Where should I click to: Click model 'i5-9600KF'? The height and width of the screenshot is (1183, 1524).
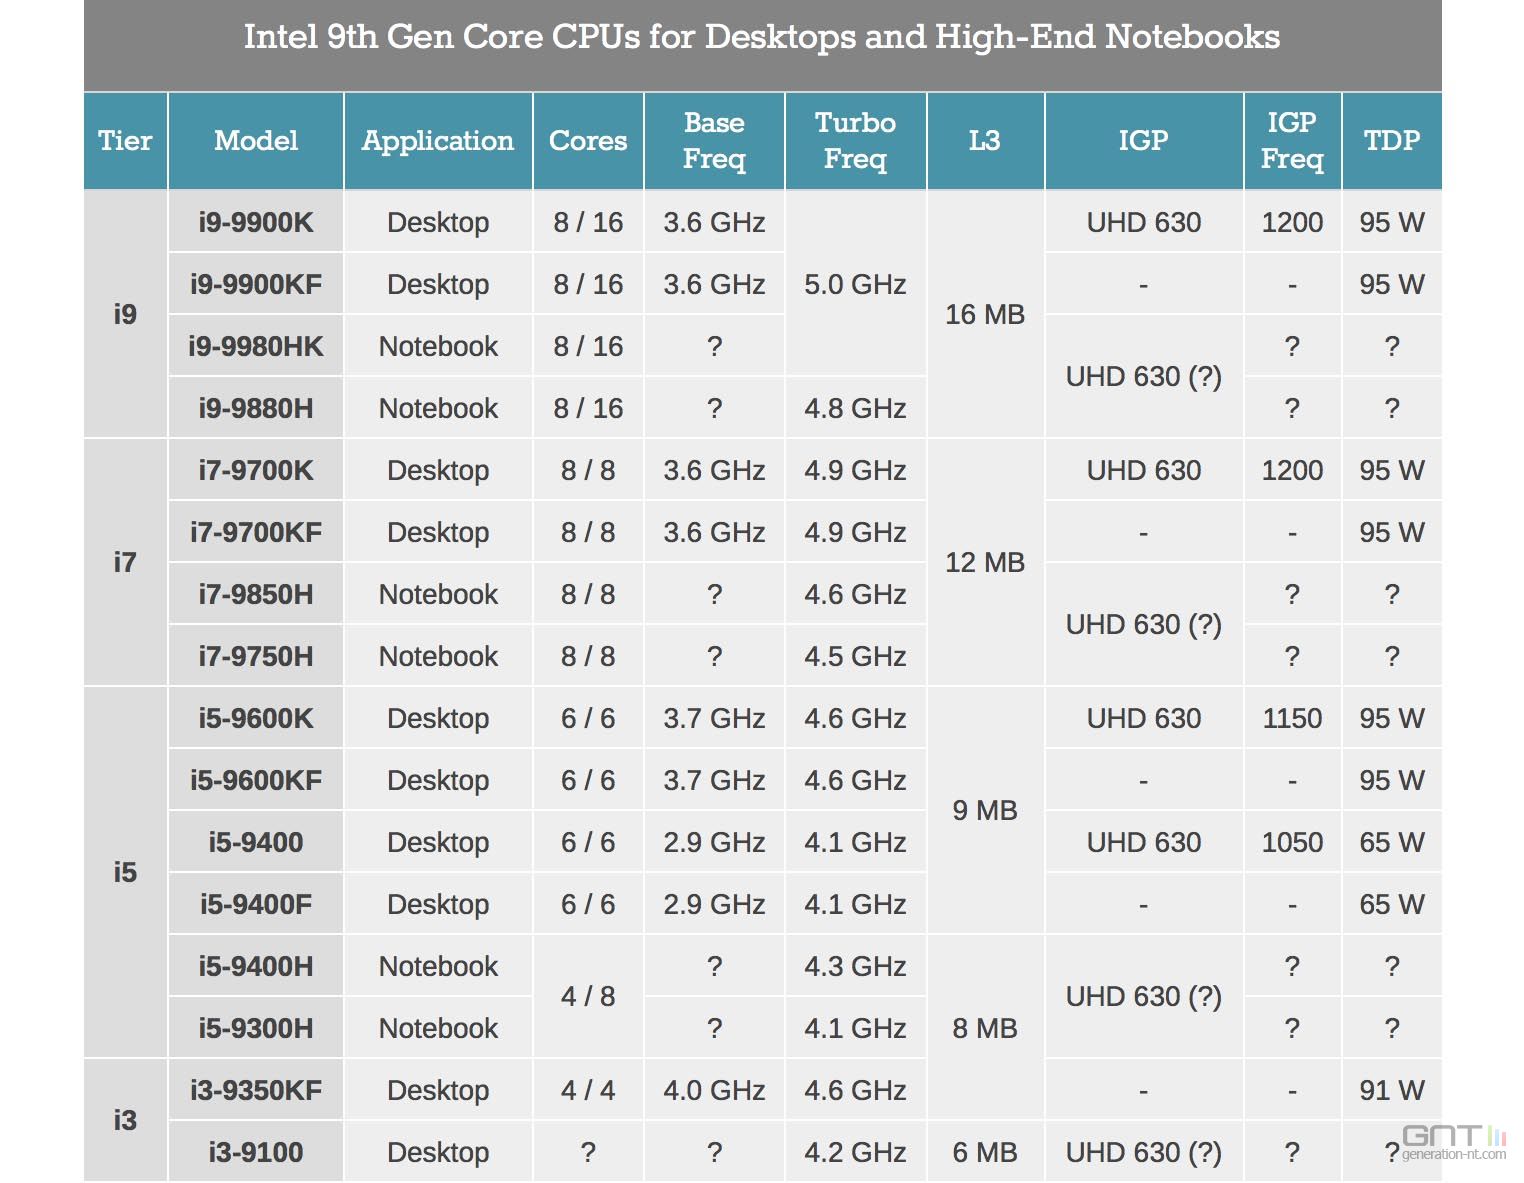pyautogui.click(x=256, y=780)
